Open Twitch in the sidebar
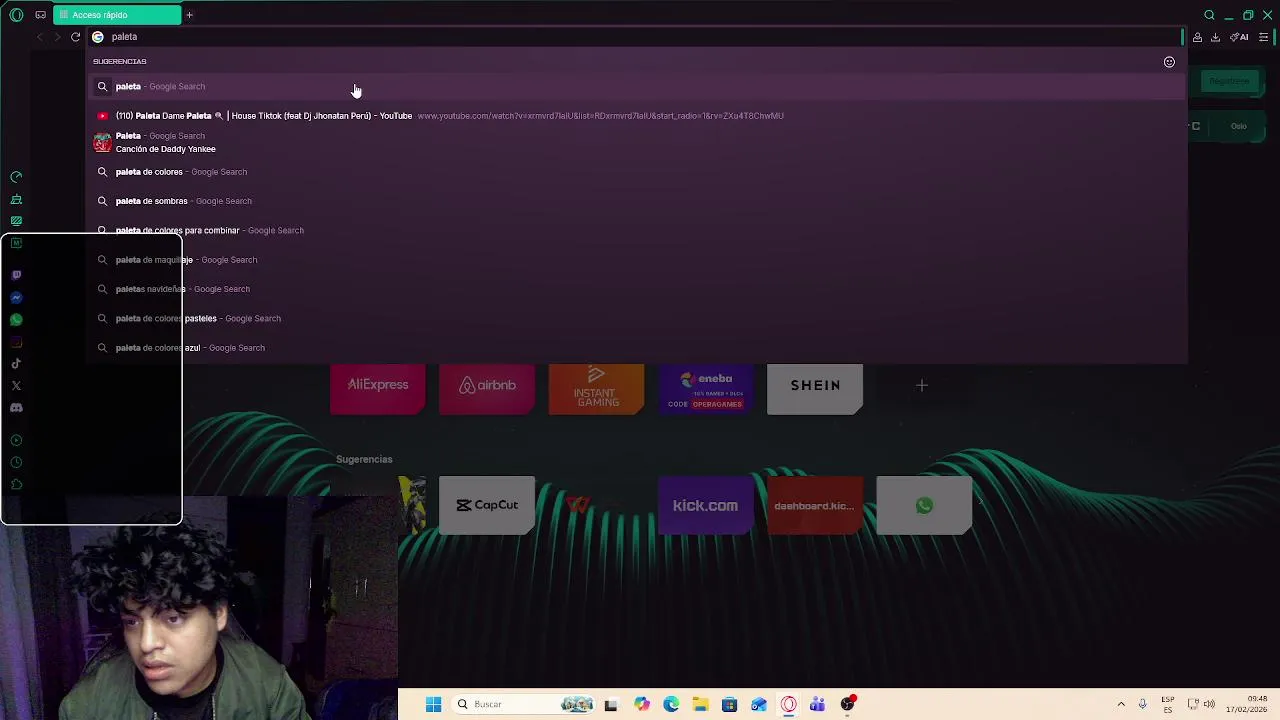This screenshot has width=1280, height=720. pyautogui.click(x=16, y=275)
